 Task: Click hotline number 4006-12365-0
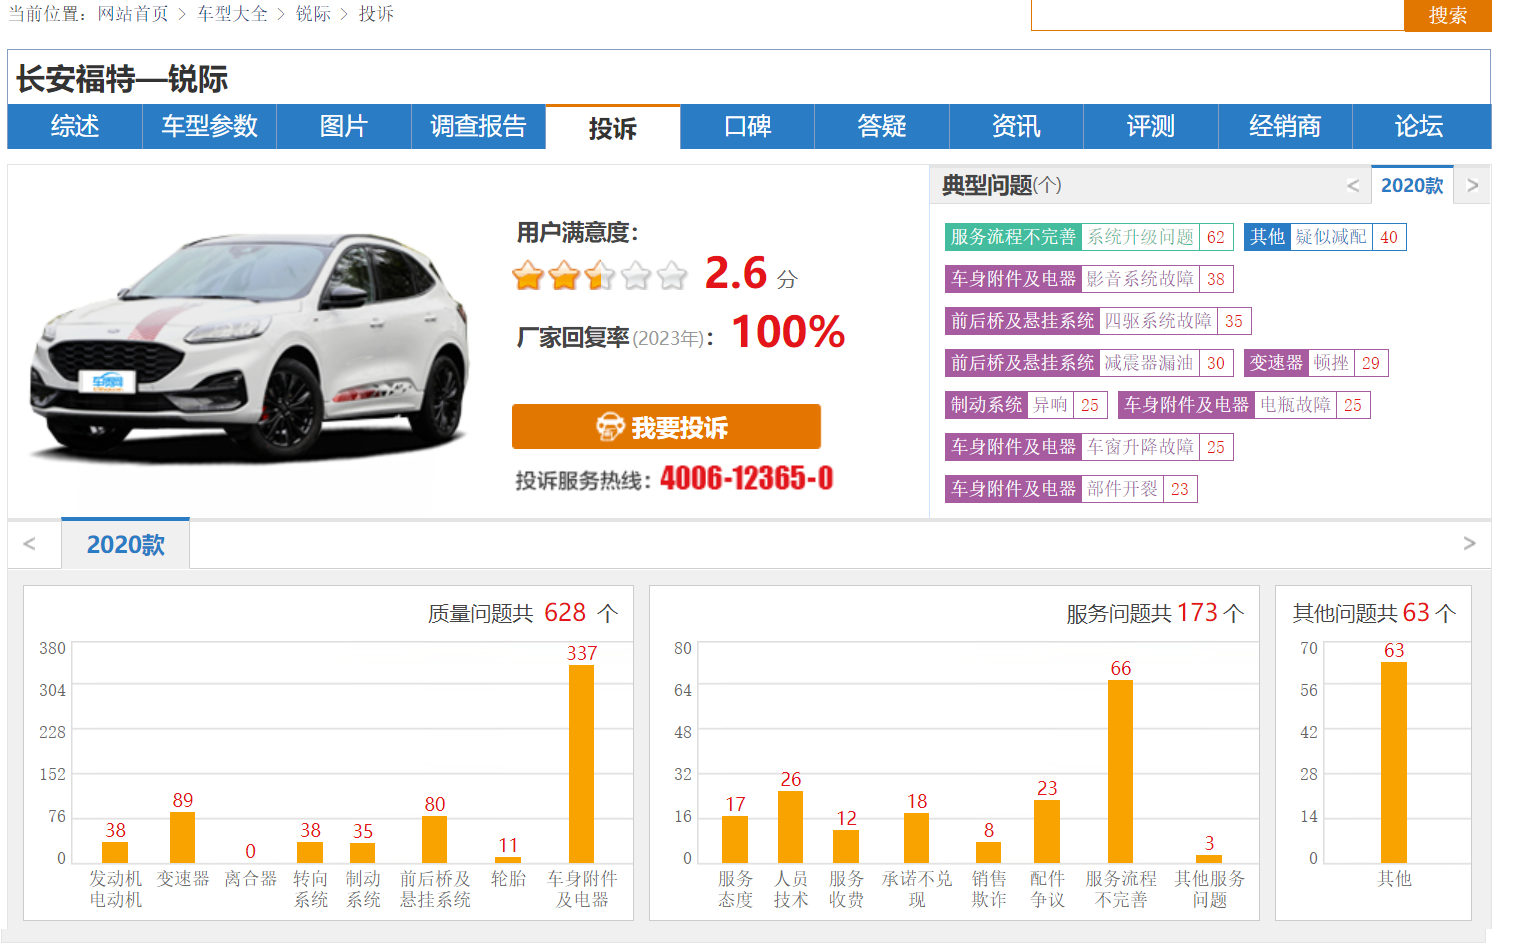[746, 479]
